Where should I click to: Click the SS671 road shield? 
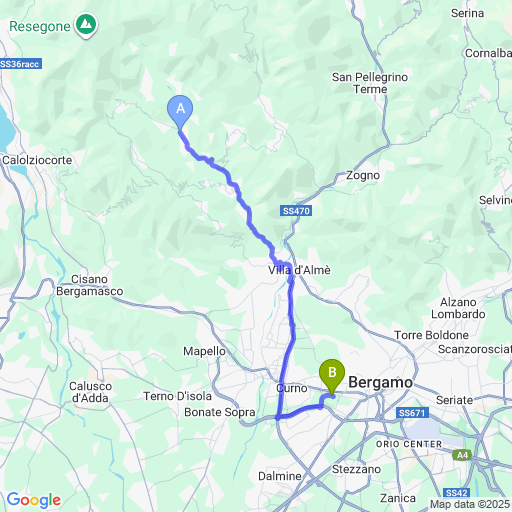coord(412,413)
